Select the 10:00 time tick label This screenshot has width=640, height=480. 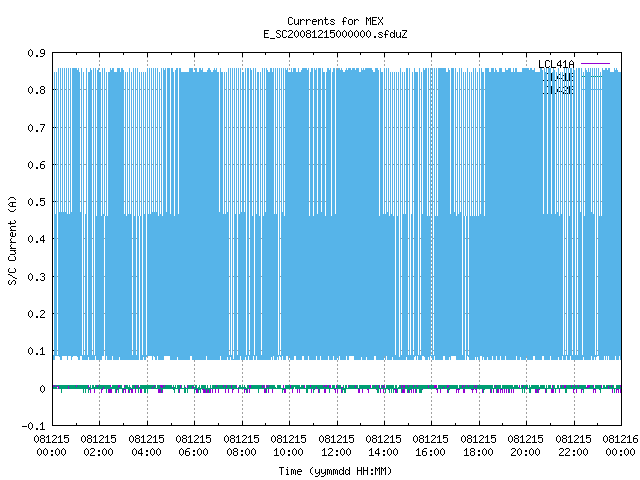point(288,446)
